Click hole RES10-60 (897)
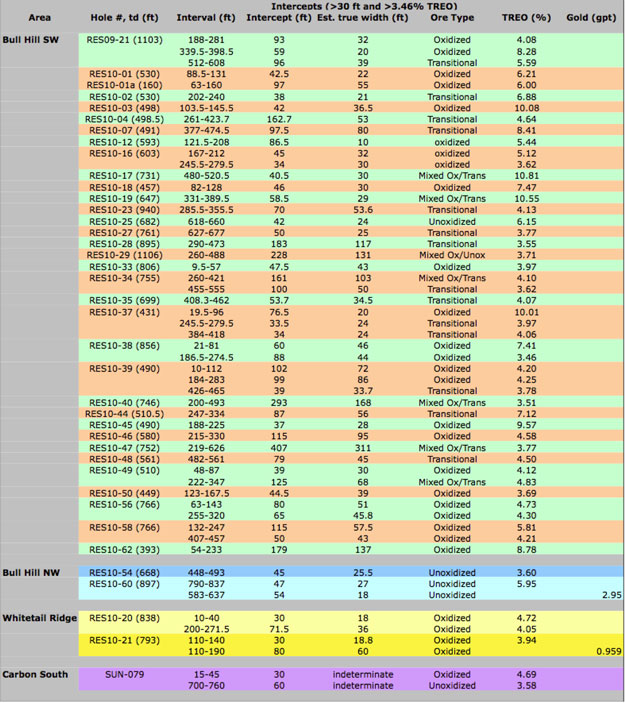 coord(124,584)
